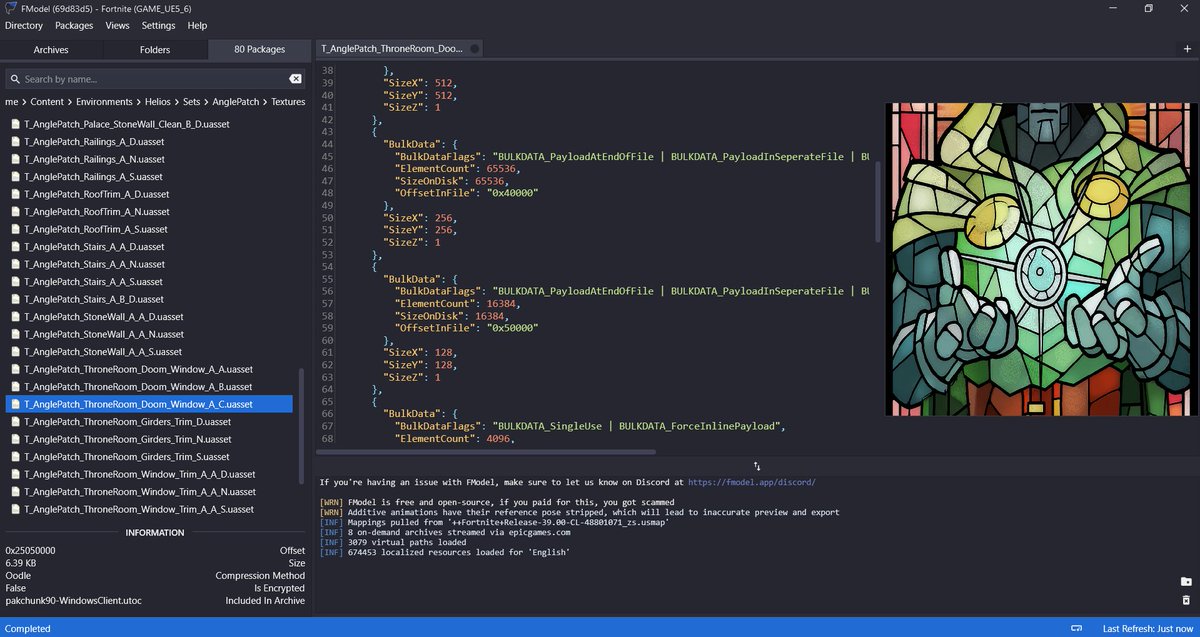
Task: Click the 6.39 KB size value
Action: 22,563
